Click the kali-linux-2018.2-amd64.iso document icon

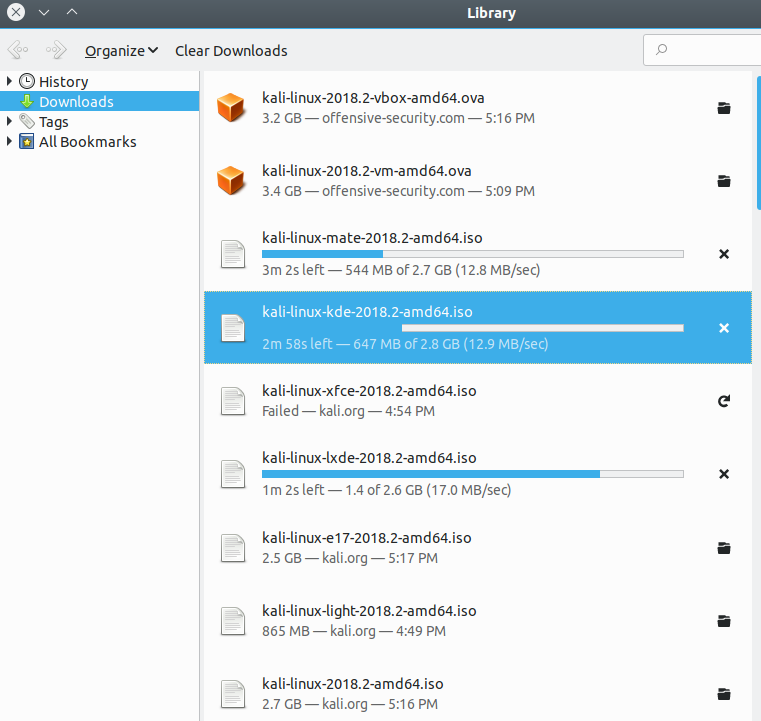pyautogui.click(x=233, y=694)
